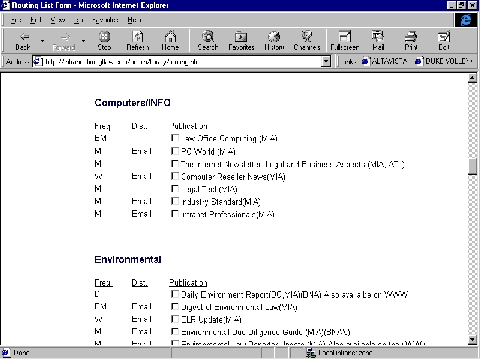Image resolution: width=480 pixels, height=360 pixels.
Task: Click the Done status bar text
Action: tap(21, 353)
